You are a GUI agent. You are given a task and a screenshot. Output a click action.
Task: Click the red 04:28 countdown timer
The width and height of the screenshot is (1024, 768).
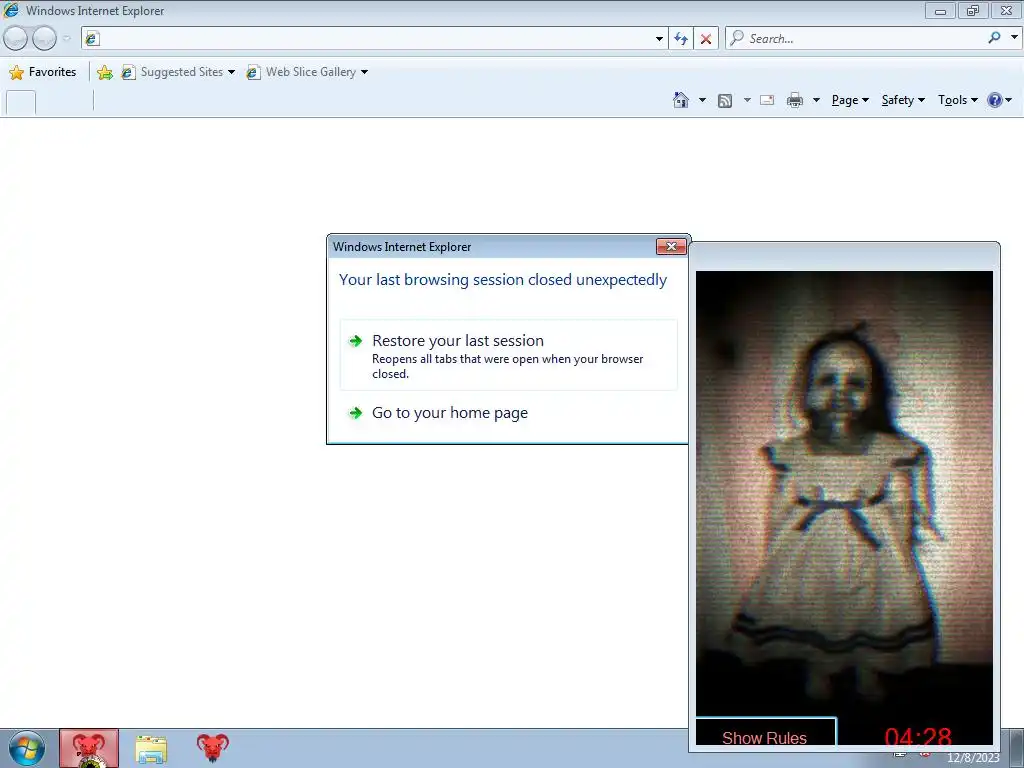click(918, 737)
